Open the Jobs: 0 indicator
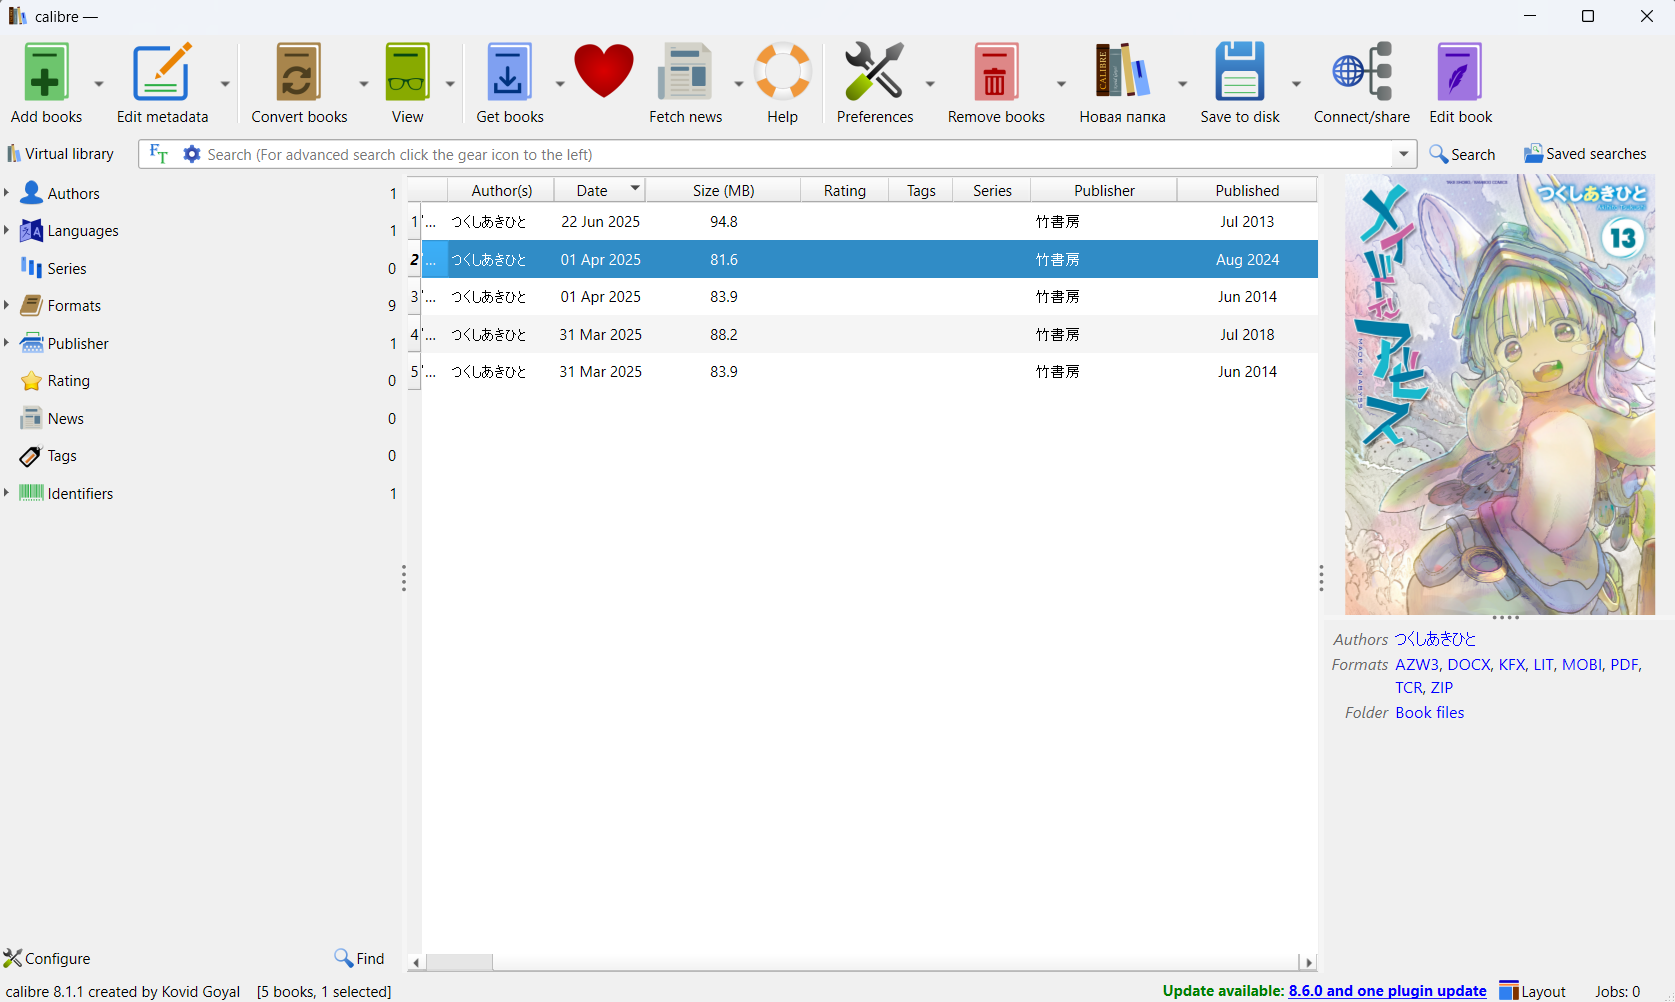 coord(1617,991)
